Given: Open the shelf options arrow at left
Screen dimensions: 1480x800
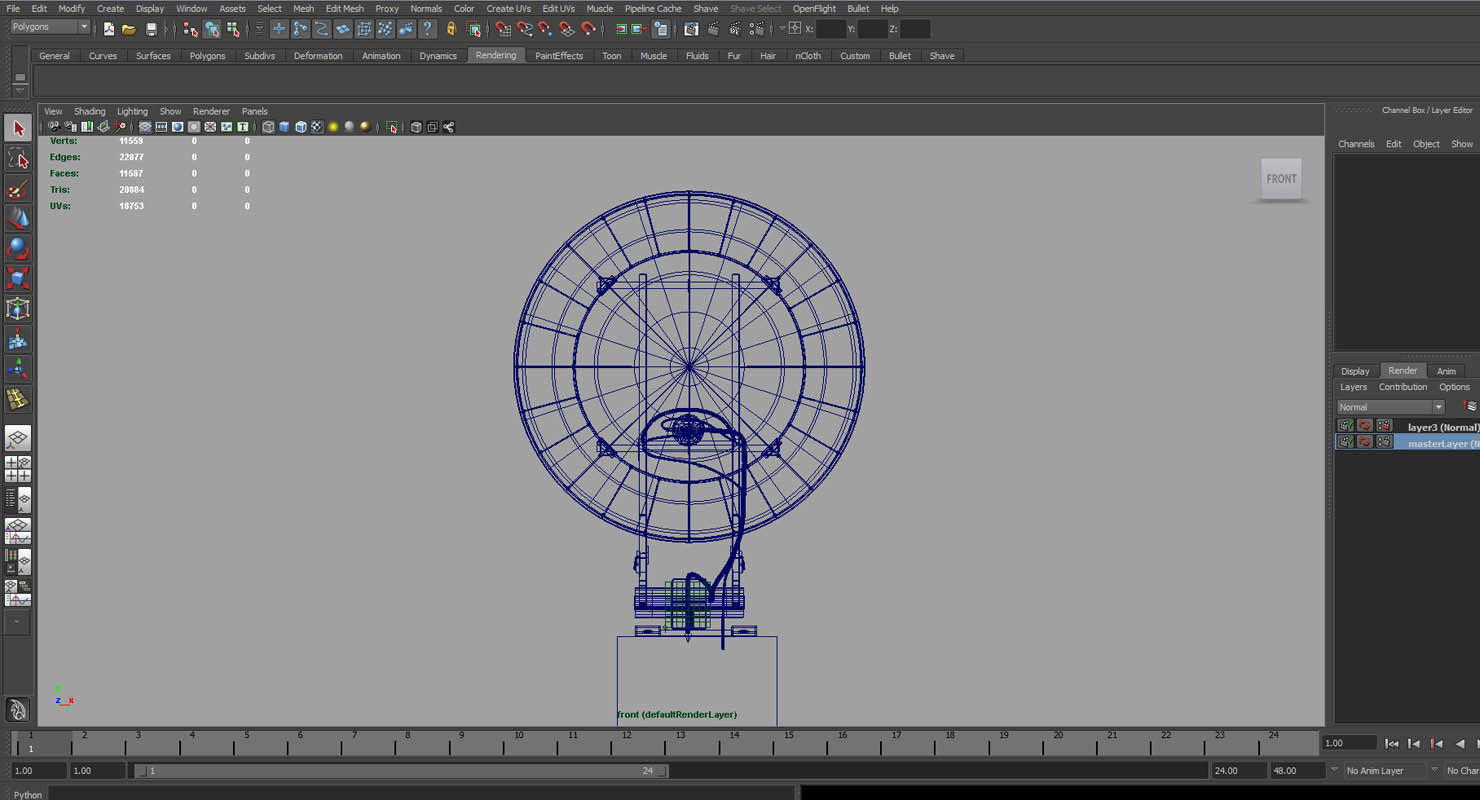Looking at the screenshot, I should tap(19, 91).
